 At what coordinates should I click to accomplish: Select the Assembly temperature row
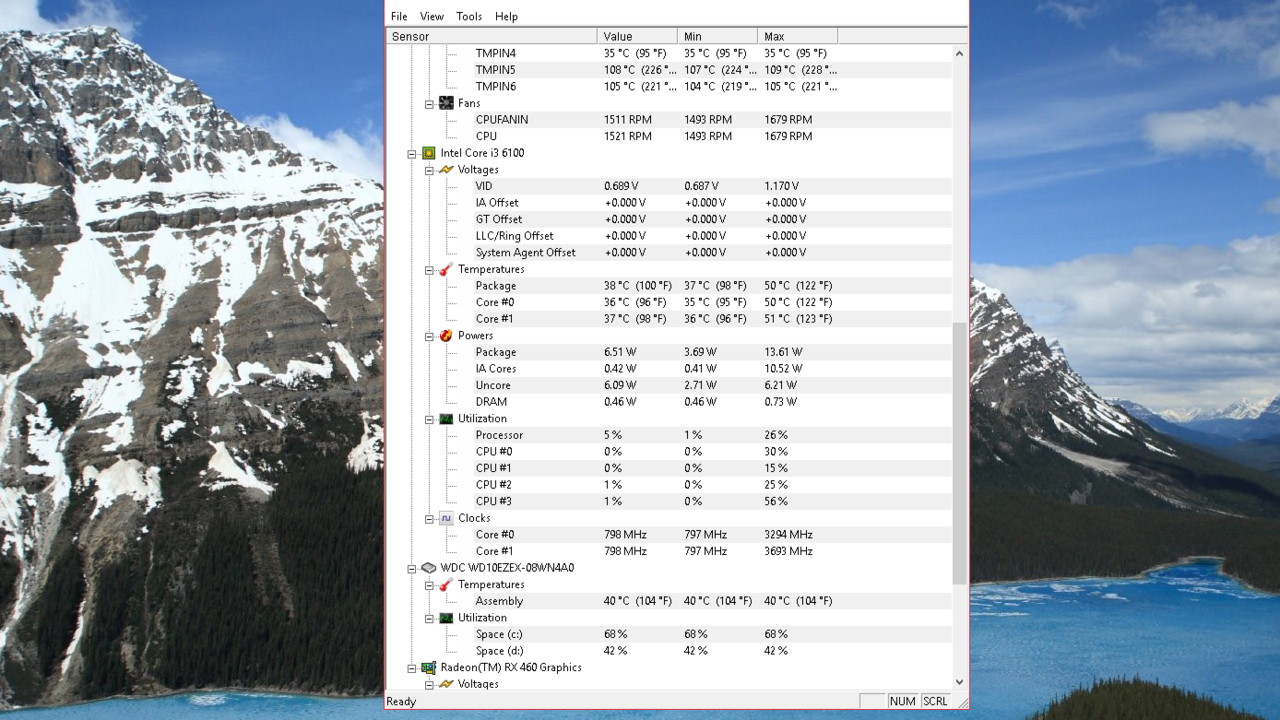point(669,601)
